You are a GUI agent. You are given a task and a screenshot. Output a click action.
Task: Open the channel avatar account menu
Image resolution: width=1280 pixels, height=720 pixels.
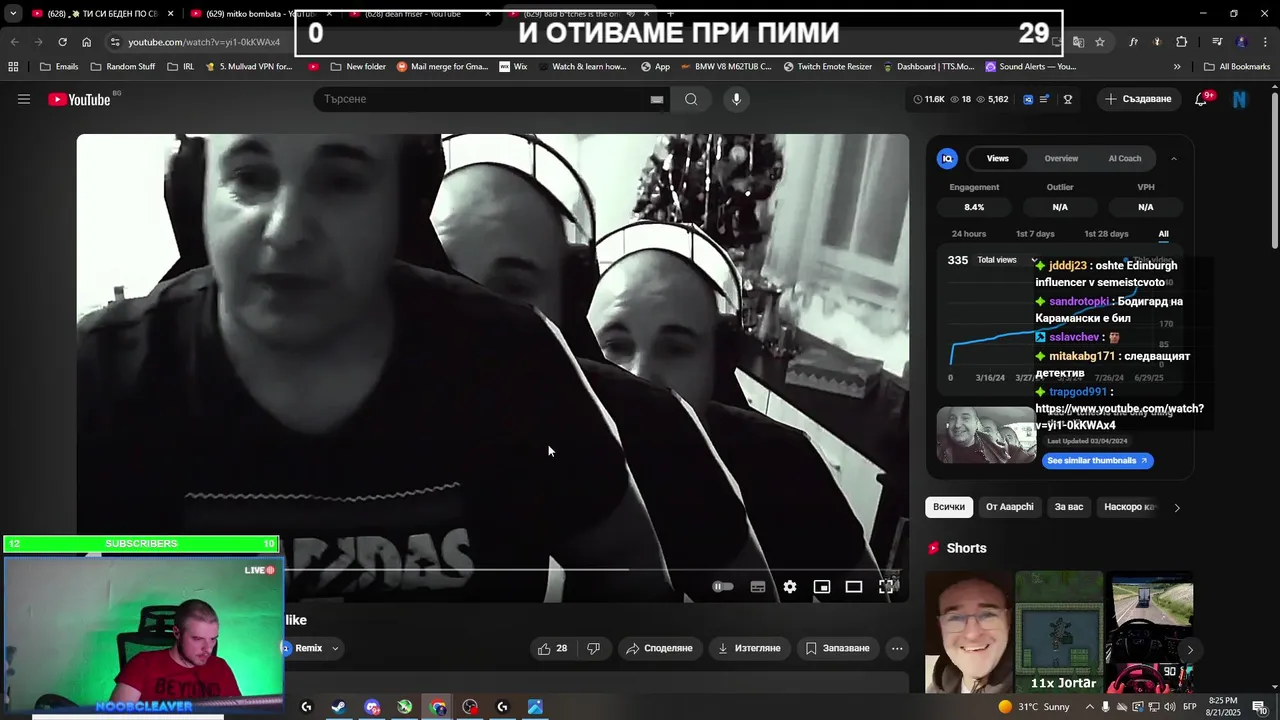click(x=1240, y=99)
